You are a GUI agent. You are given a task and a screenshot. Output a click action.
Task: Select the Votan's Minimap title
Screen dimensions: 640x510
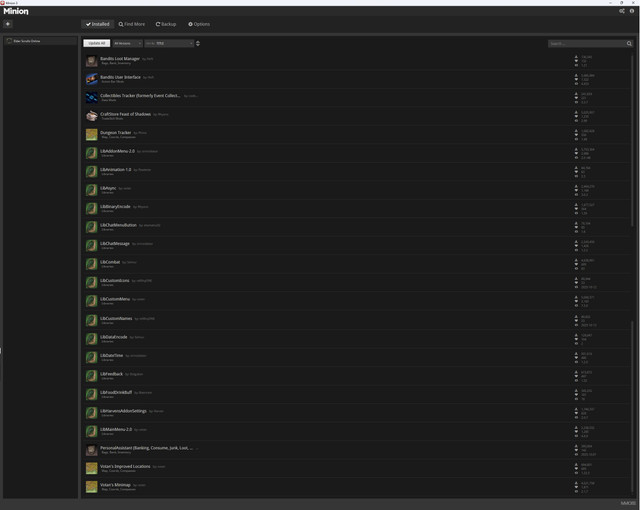[116, 485]
